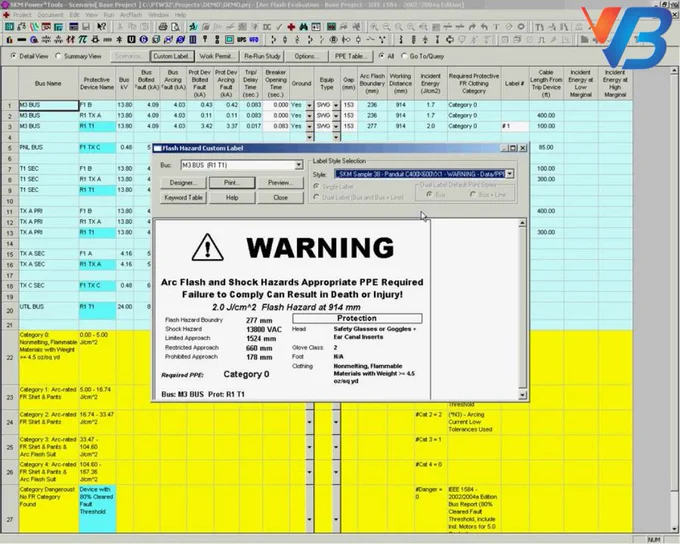Open the Project menu
This screenshot has width=680, height=544.
point(22,15)
